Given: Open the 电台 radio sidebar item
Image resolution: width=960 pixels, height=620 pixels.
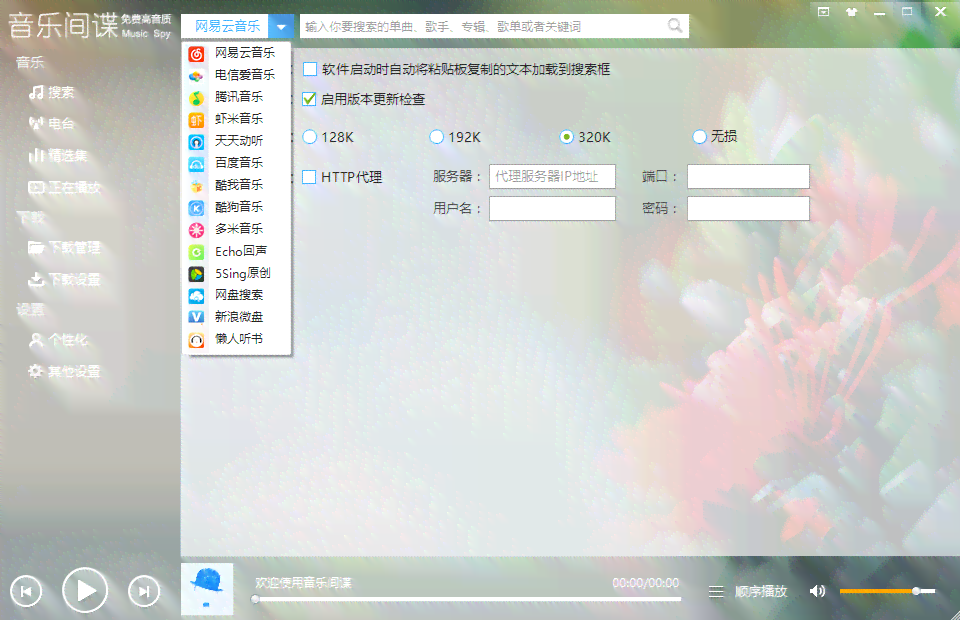Looking at the screenshot, I should tap(51, 124).
